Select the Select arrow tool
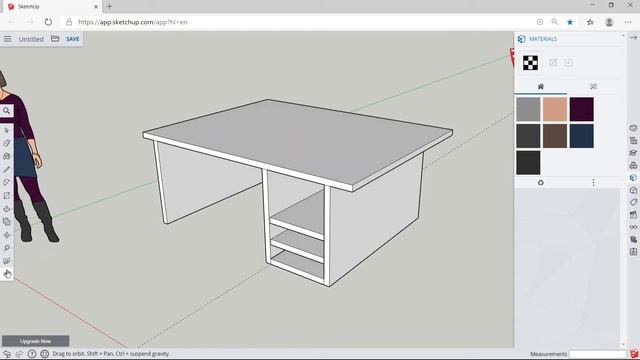This screenshot has width=640, height=360. coord(7,130)
